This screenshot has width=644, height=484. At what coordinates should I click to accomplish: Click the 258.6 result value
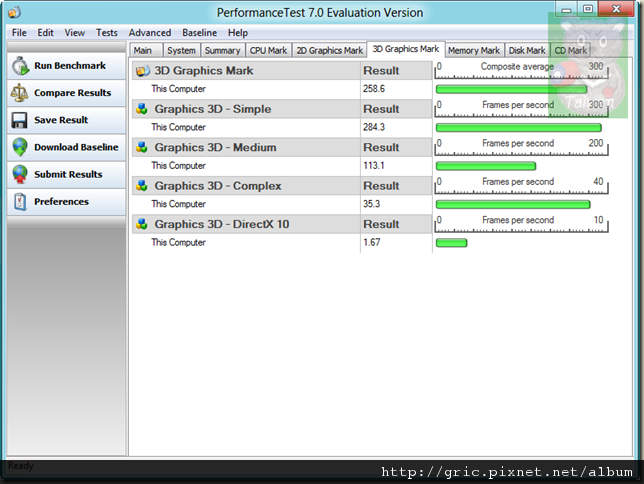[374, 89]
